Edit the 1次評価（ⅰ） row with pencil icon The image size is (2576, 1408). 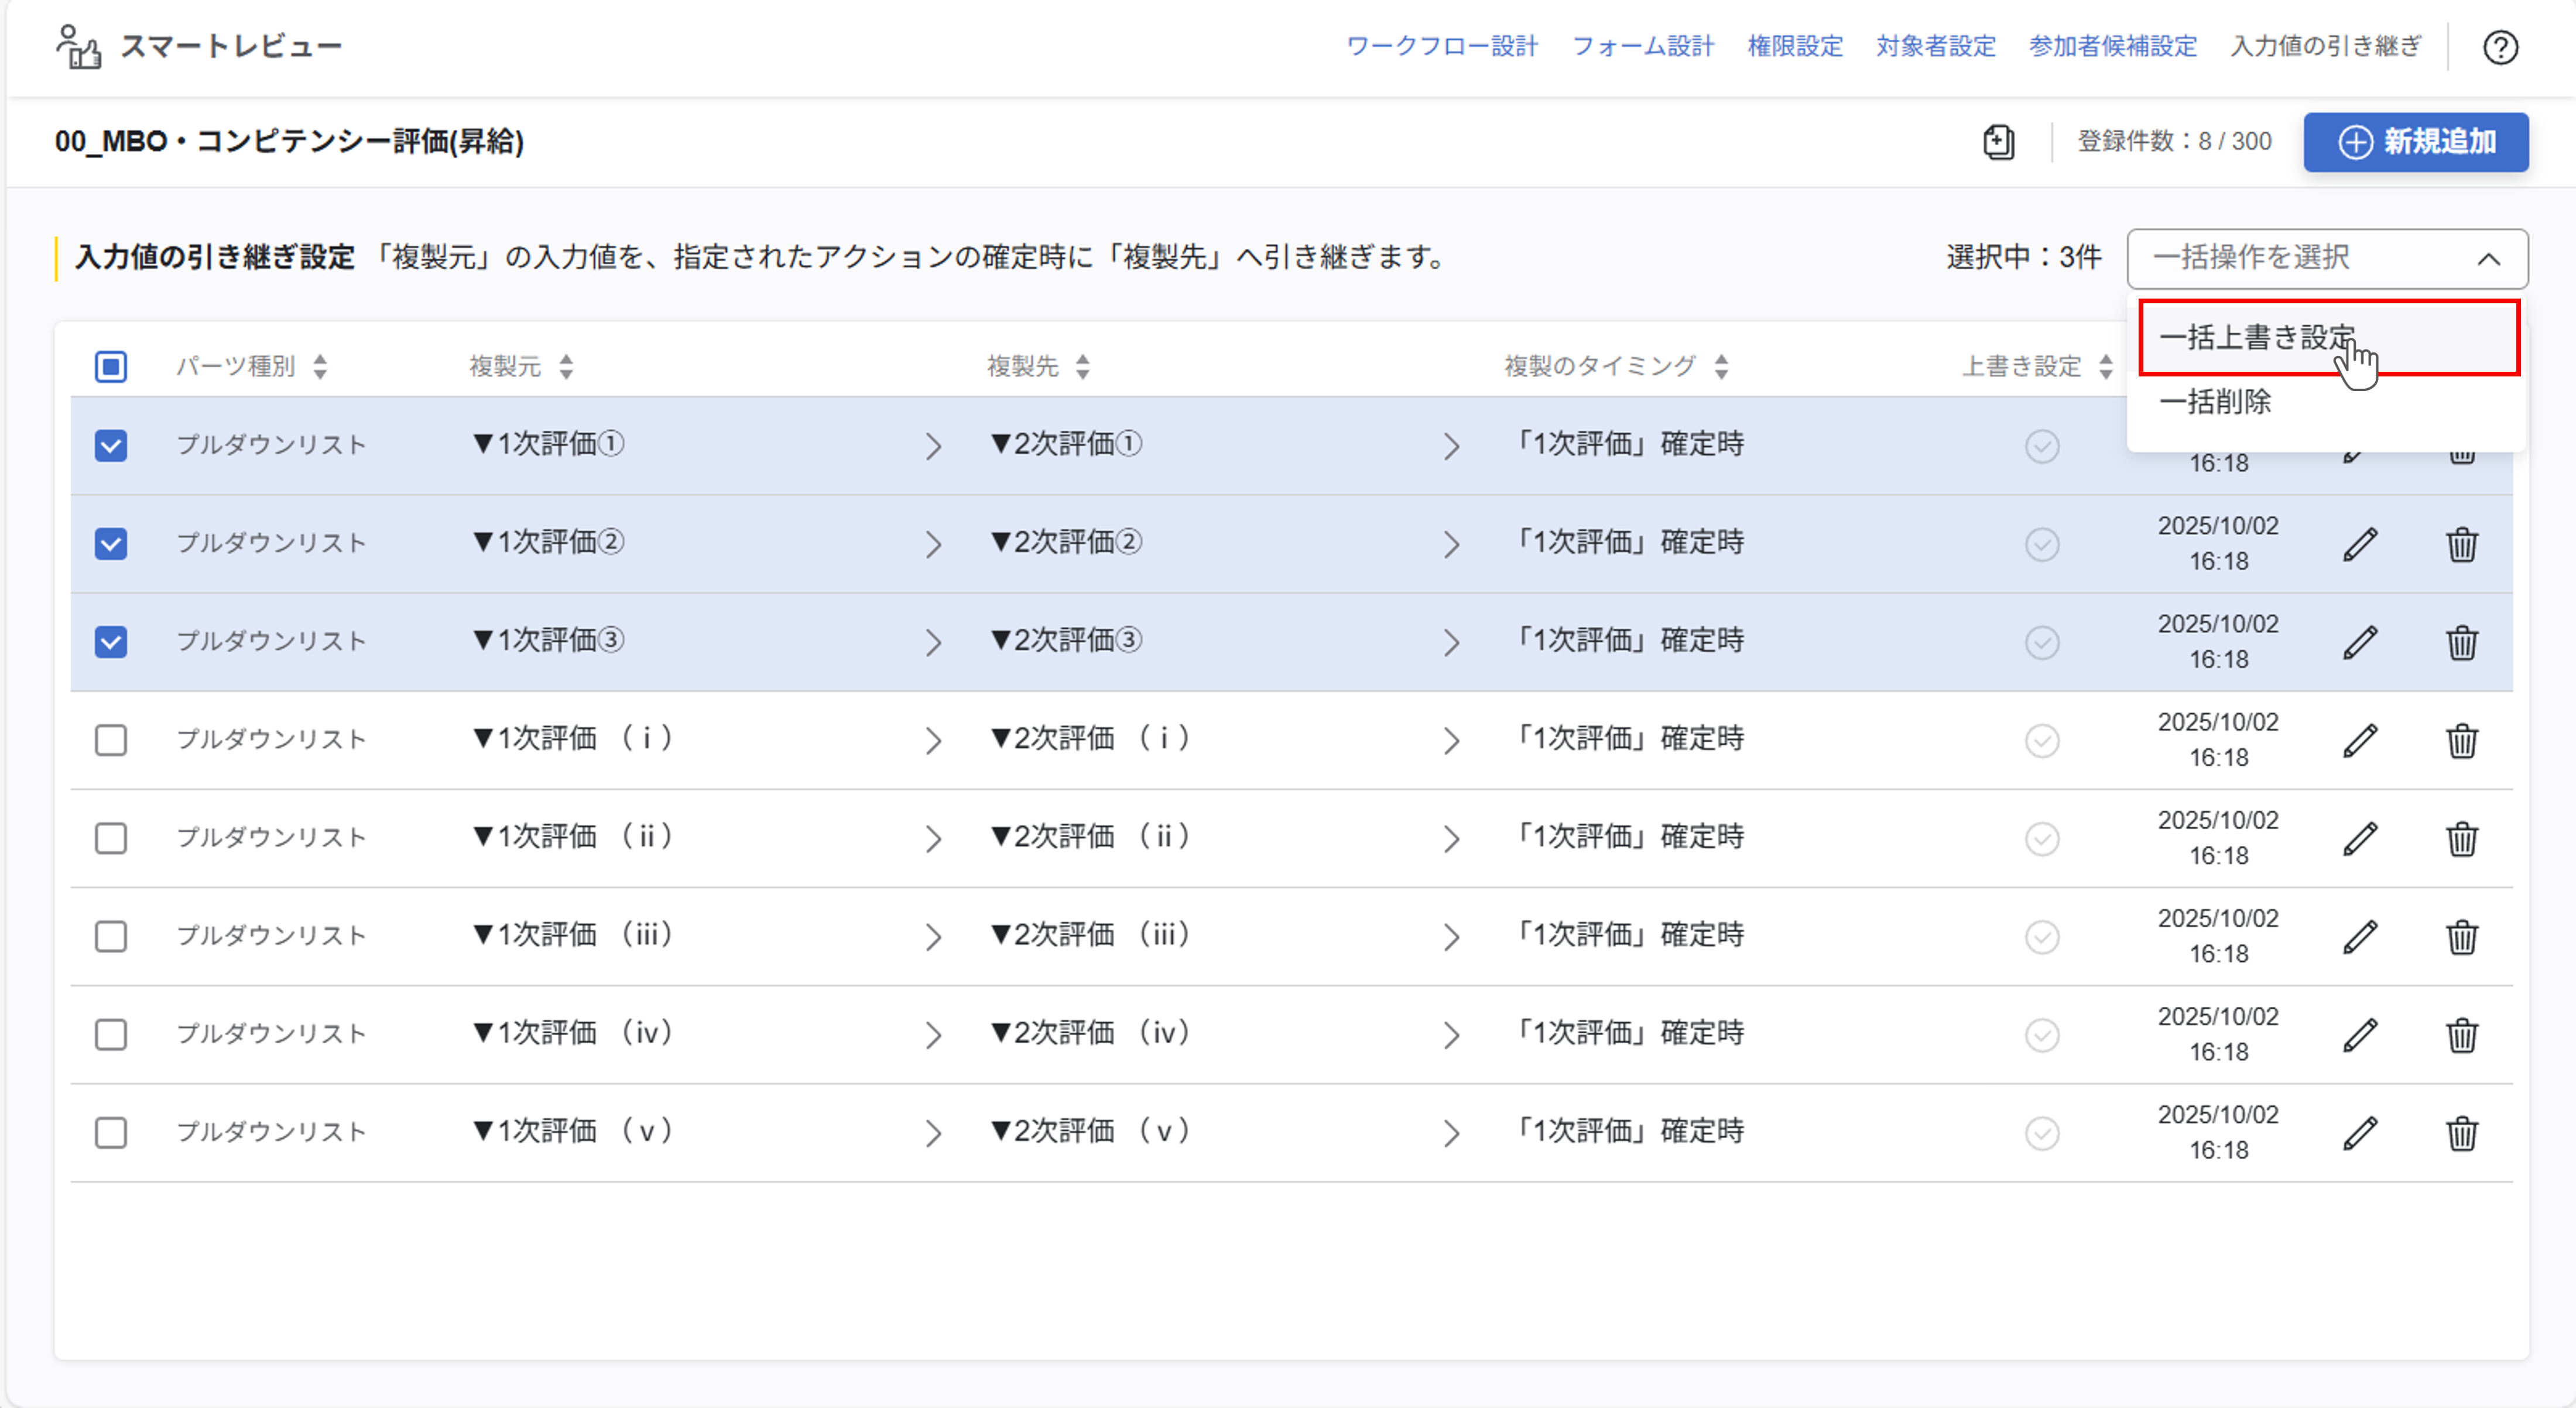[x=2360, y=740]
